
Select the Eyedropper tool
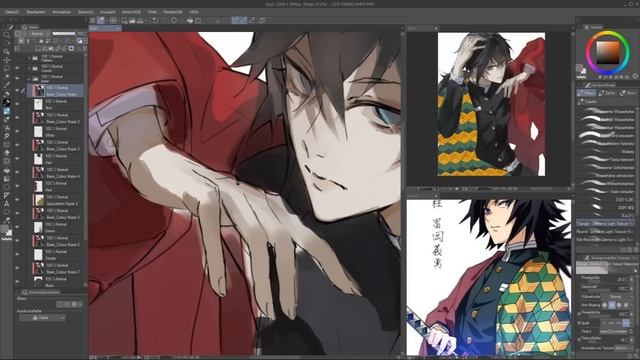[7, 85]
